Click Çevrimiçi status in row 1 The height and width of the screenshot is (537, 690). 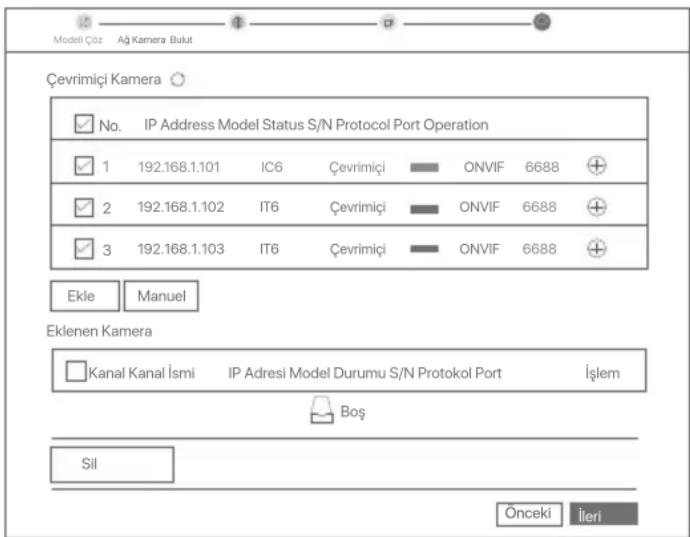(357, 168)
